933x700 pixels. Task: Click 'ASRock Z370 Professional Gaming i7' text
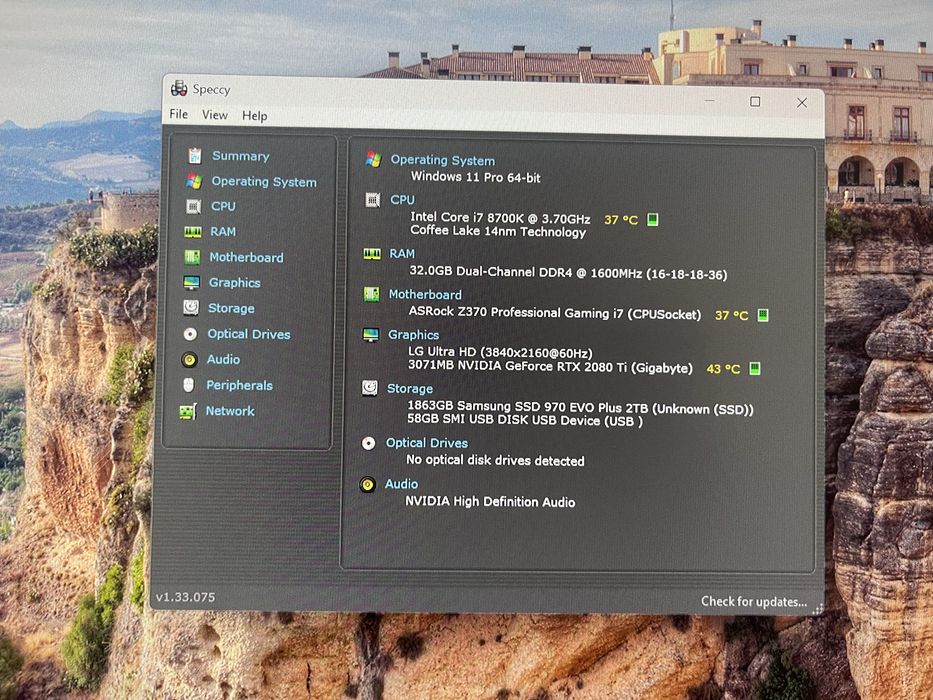[x=515, y=312]
